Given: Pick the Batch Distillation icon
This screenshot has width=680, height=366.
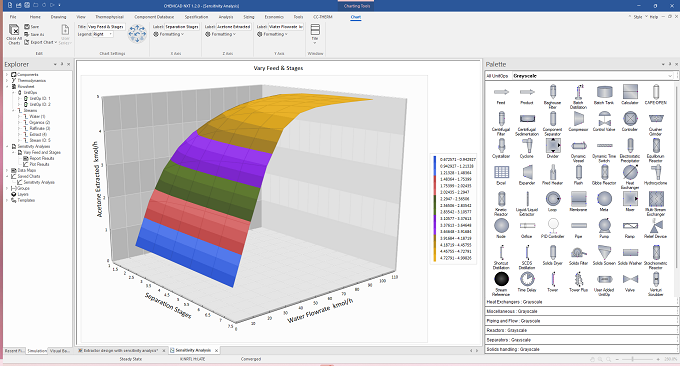Looking at the screenshot, I should click(579, 92).
